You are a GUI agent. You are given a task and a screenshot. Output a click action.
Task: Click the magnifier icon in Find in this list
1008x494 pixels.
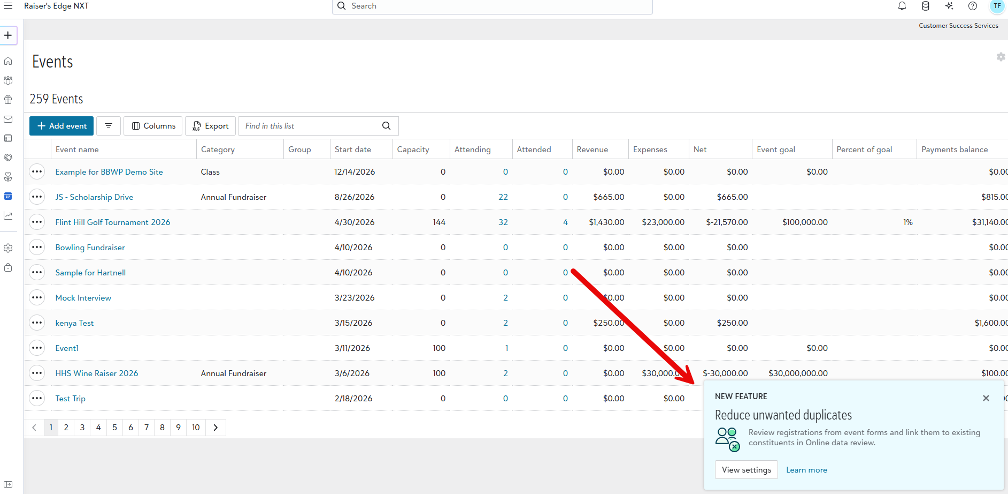(x=386, y=126)
